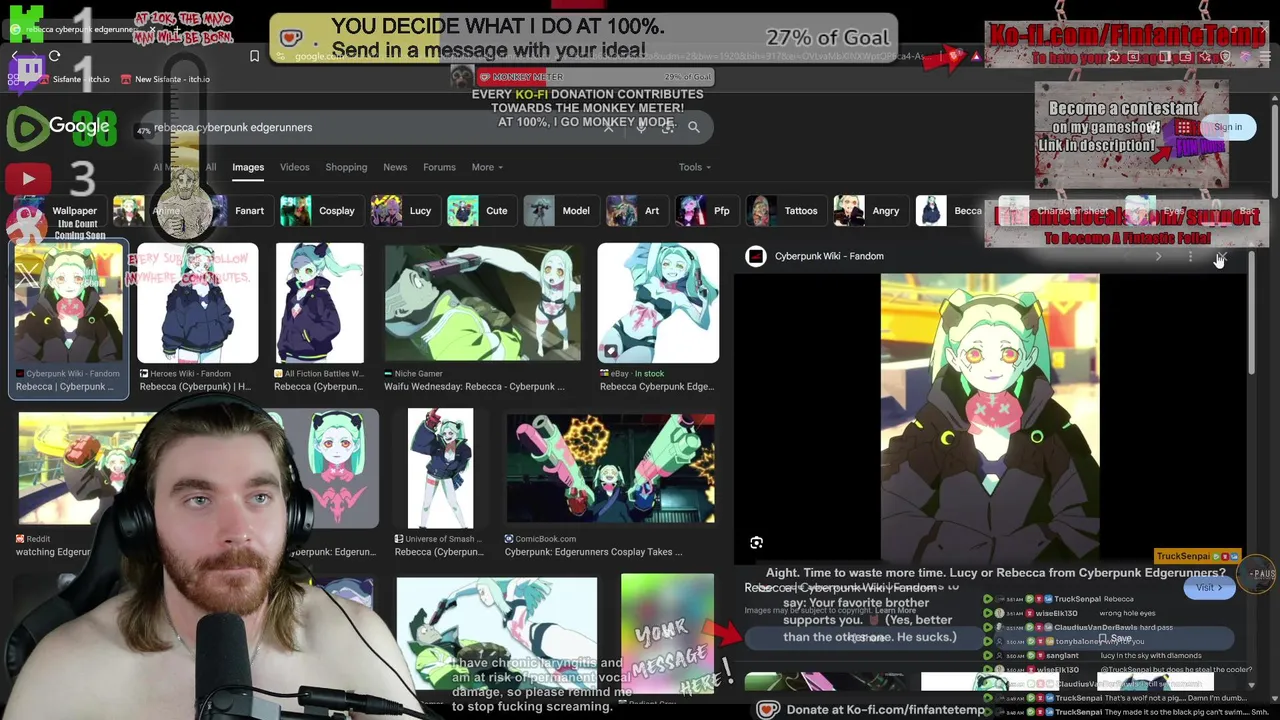Click the Google logo
The width and height of the screenshot is (1280, 720).
pyautogui.click(x=79, y=126)
